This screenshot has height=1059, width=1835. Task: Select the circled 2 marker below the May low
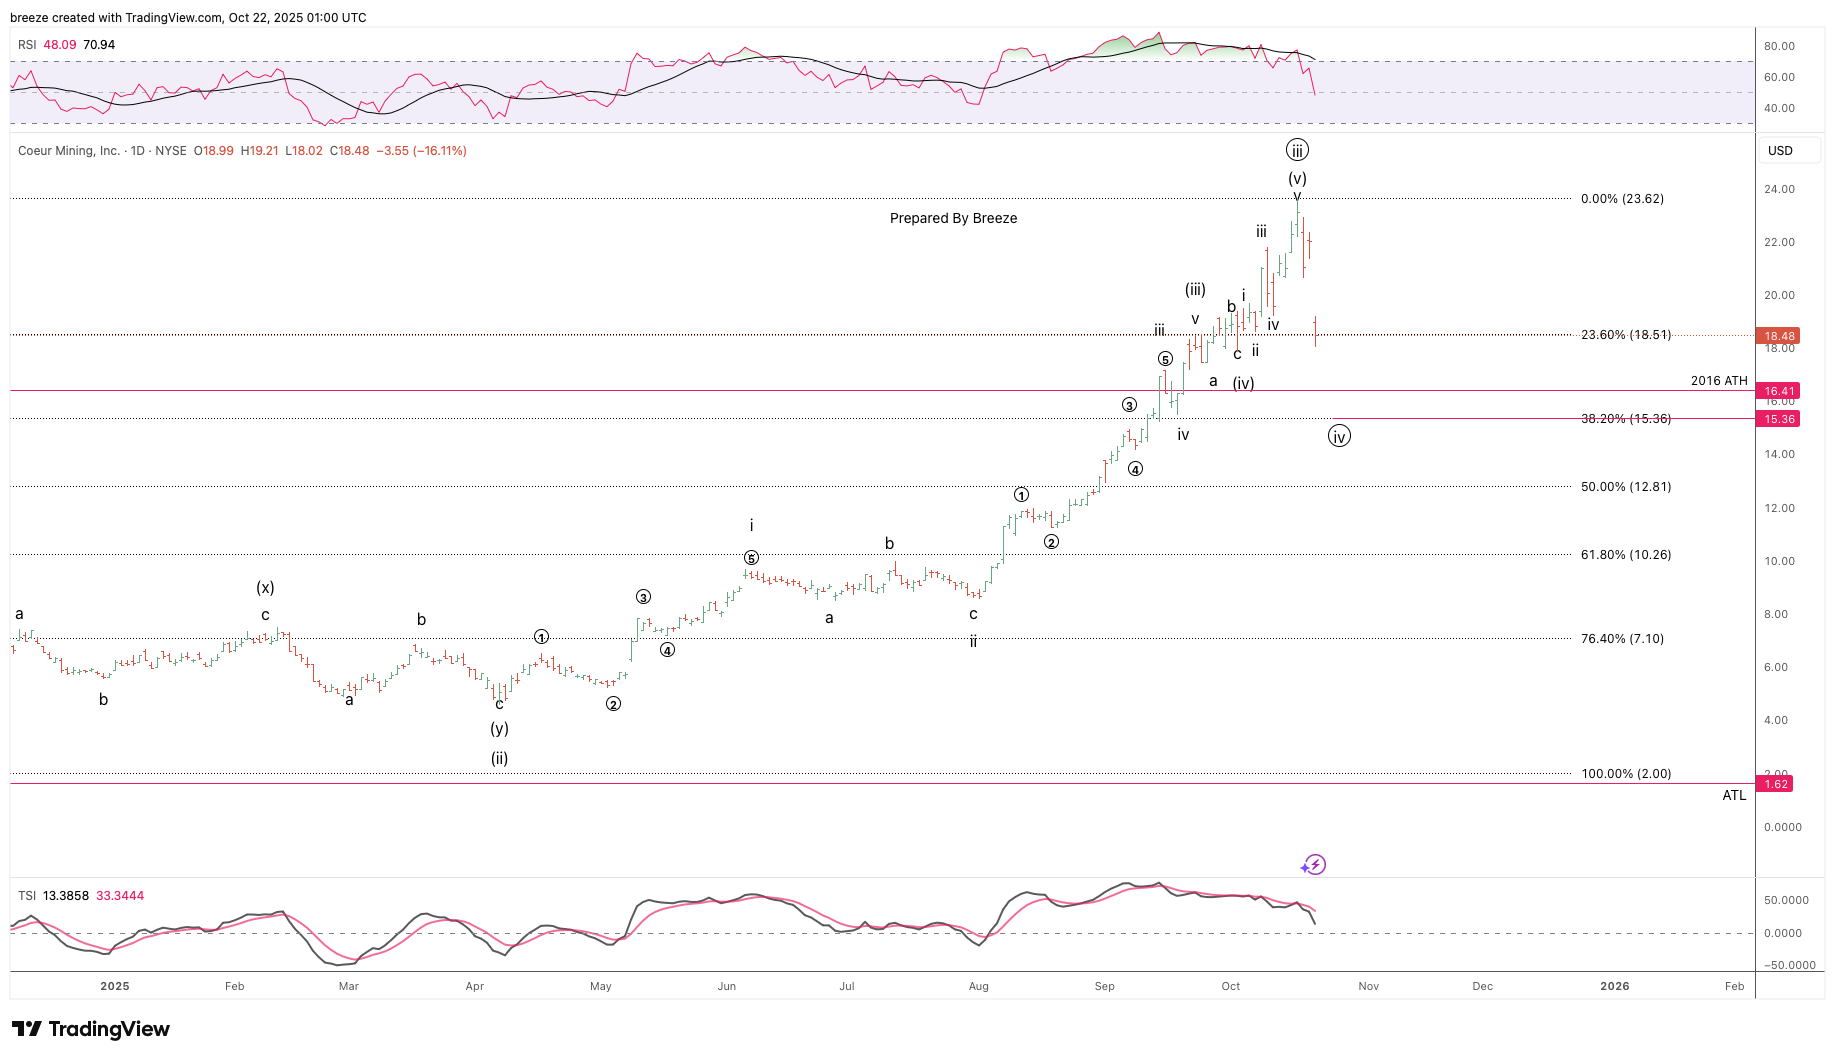click(x=613, y=704)
